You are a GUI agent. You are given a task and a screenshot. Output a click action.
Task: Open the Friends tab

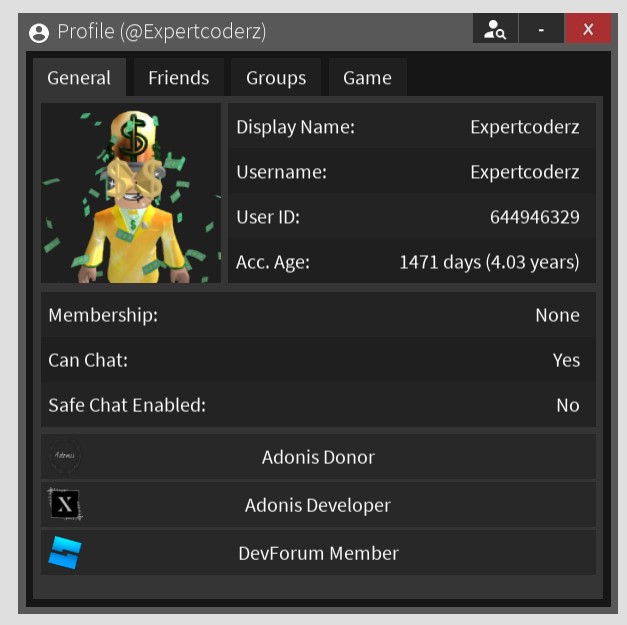click(179, 78)
